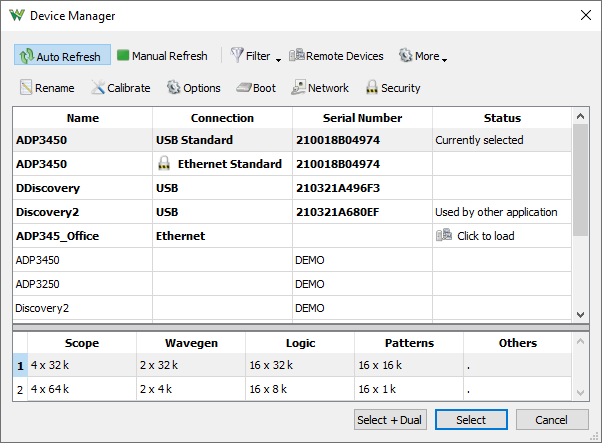The width and height of the screenshot is (602, 443).
Task: Expand the More menu
Action: (422, 56)
